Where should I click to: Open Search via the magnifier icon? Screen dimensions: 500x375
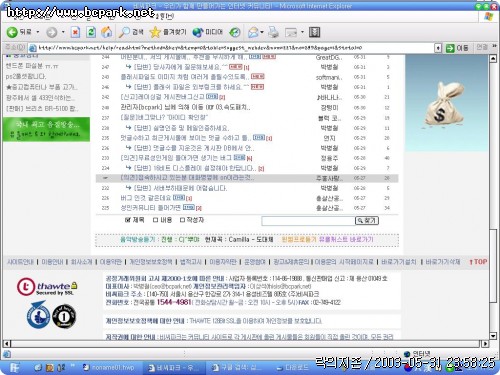tap(124, 32)
